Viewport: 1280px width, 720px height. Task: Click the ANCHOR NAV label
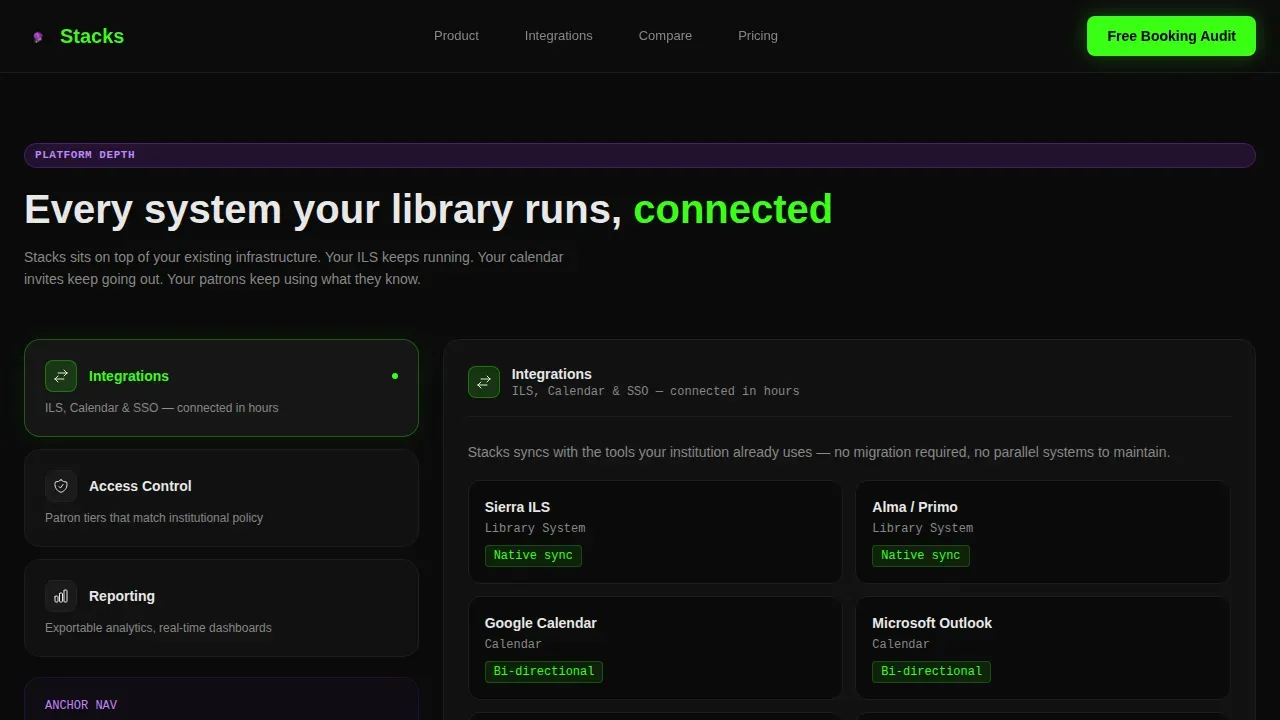click(x=81, y=705)
